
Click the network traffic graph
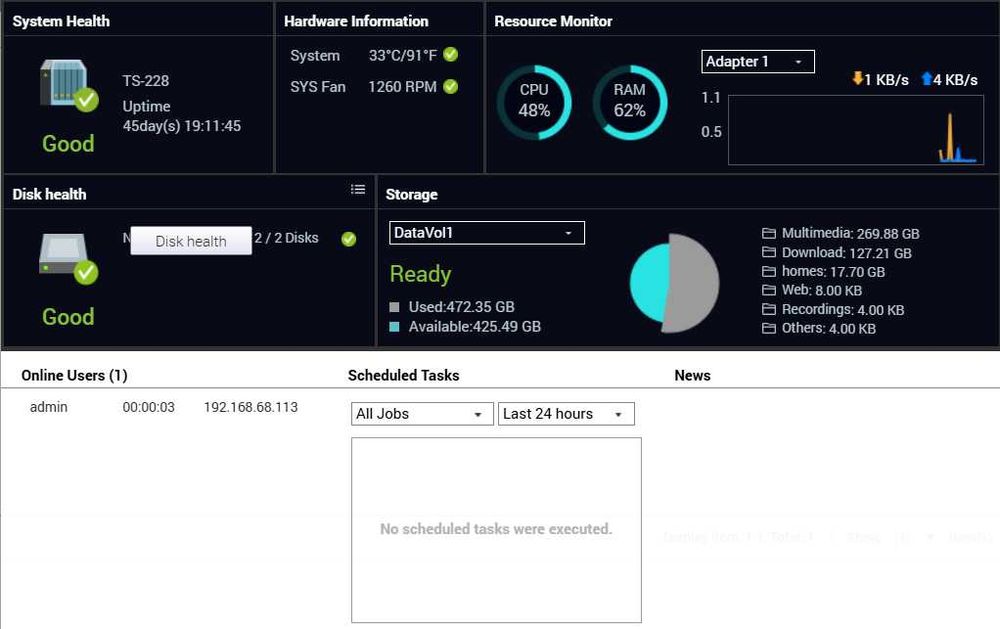click(x=856, y=130)
